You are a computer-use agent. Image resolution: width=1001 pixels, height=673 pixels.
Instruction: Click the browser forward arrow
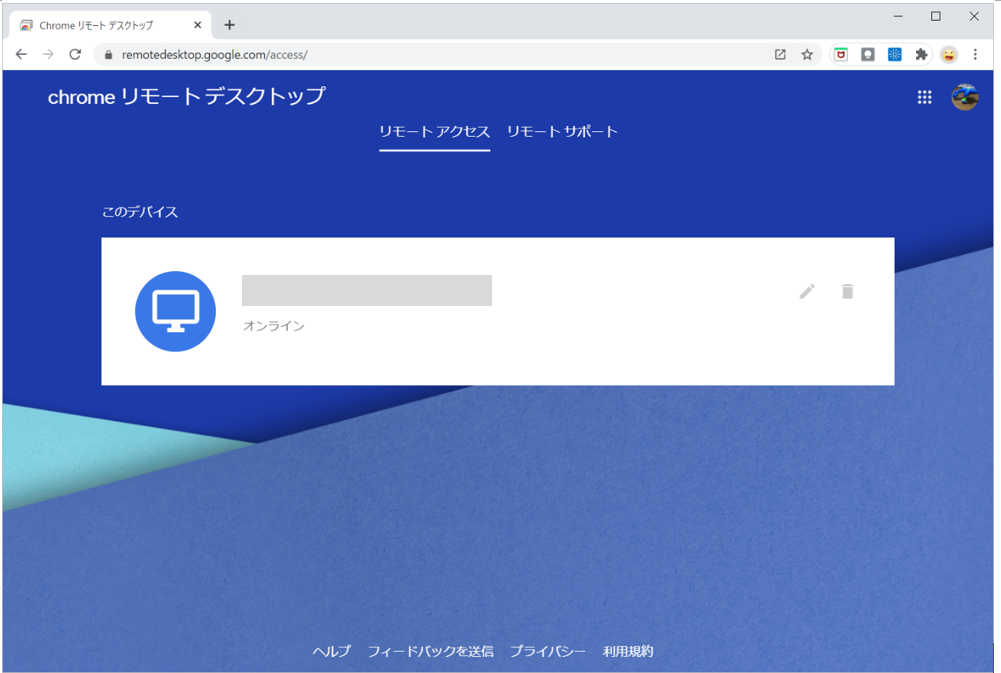coord(48,54)
